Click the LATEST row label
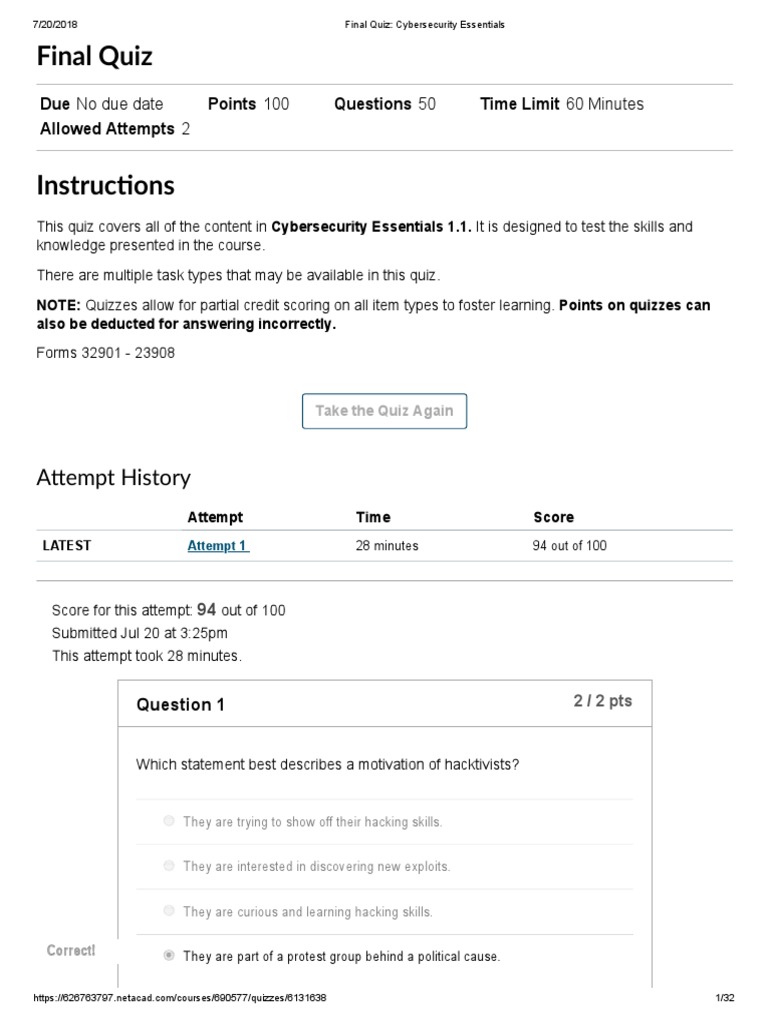 click(x=66, y=546)
